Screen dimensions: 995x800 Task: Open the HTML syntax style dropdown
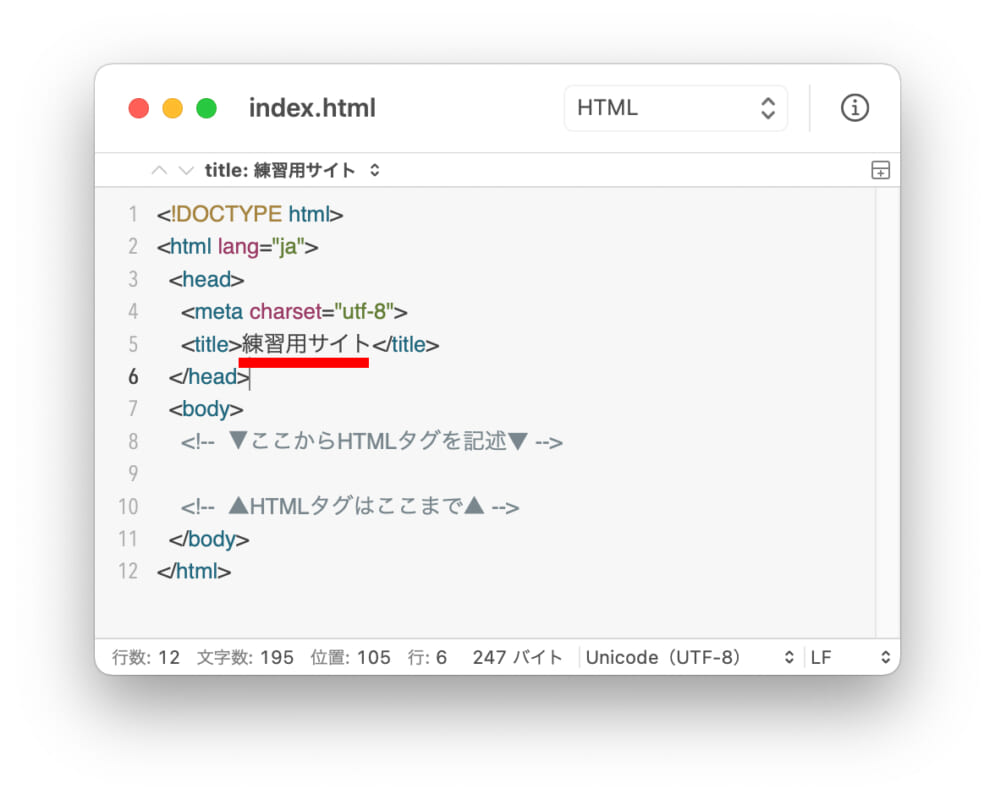[675, 108]
